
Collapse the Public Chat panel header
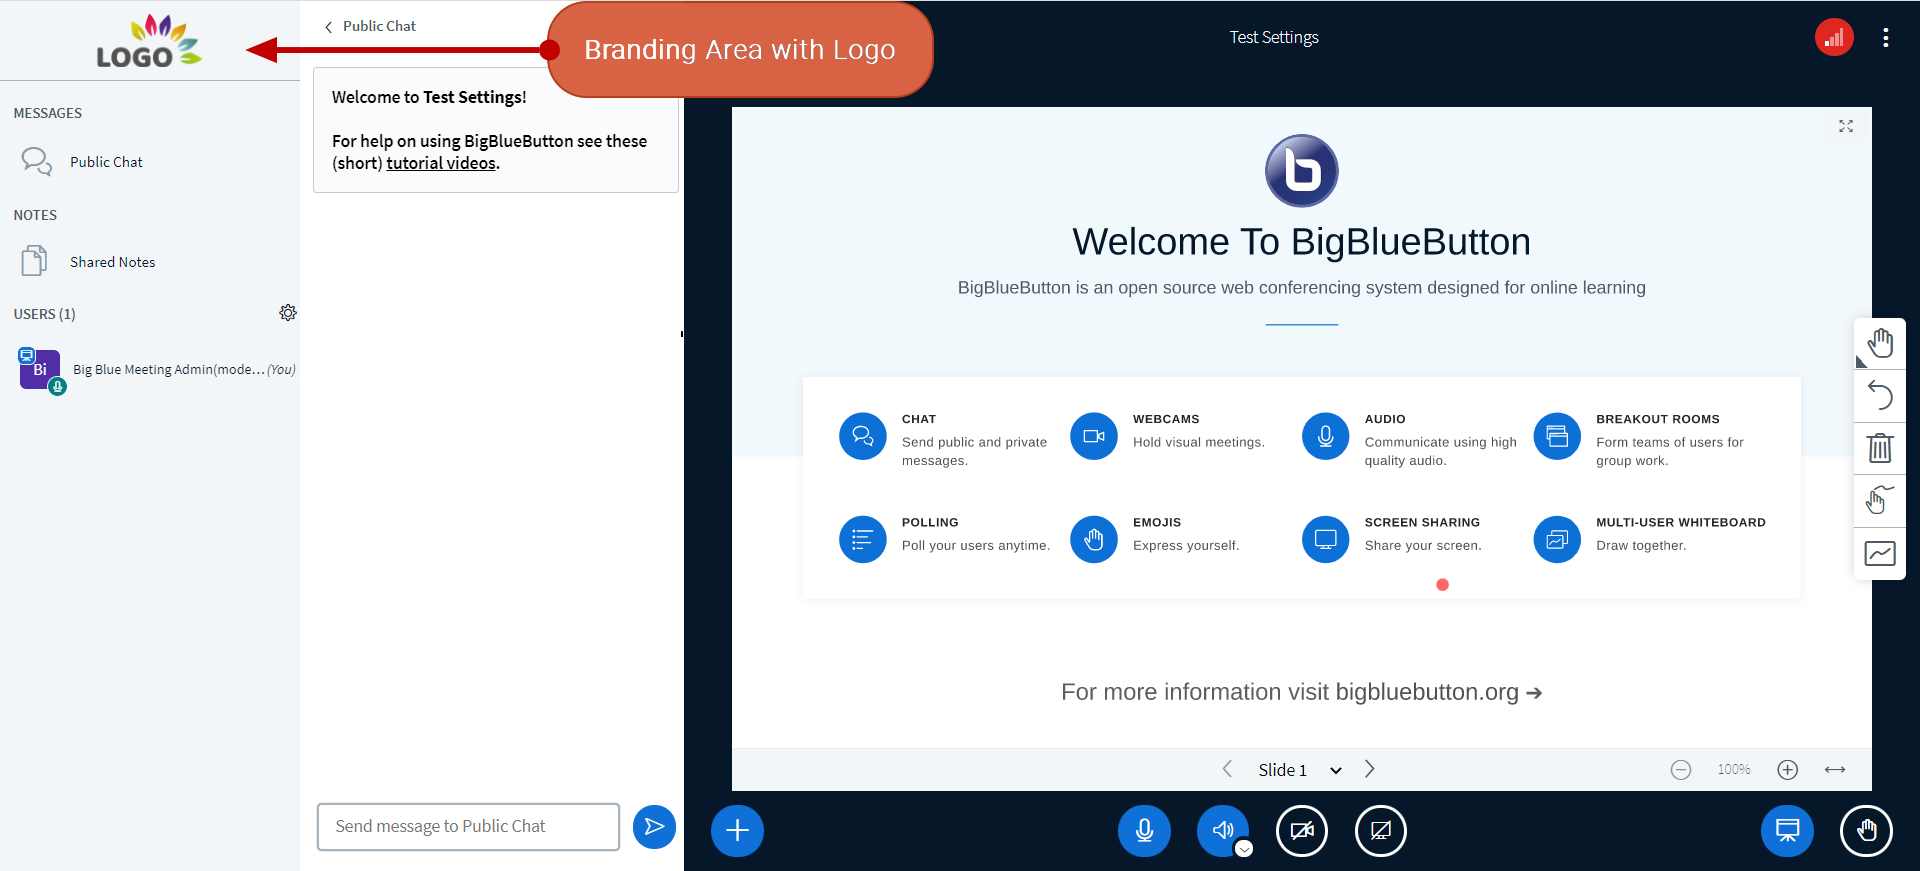(x=369, y=26)
